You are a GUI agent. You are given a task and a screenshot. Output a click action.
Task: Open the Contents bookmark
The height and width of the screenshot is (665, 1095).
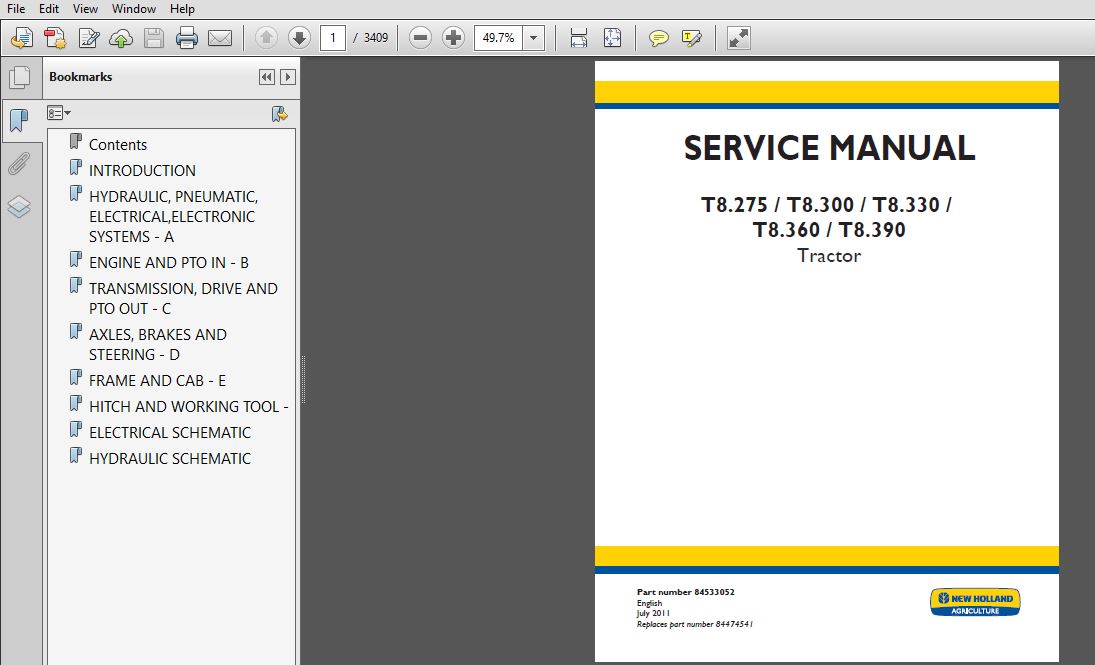[118, 145]
